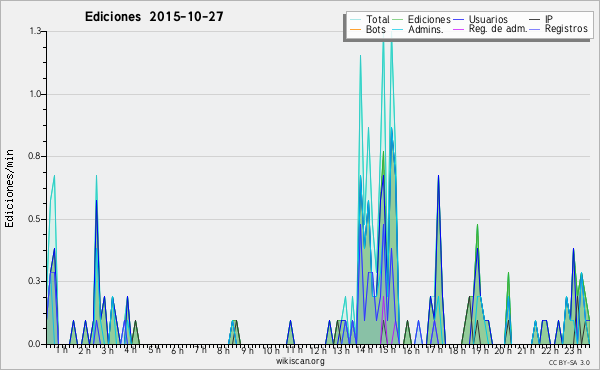Click the '23 h' x-axis label

tap(573, 350)
